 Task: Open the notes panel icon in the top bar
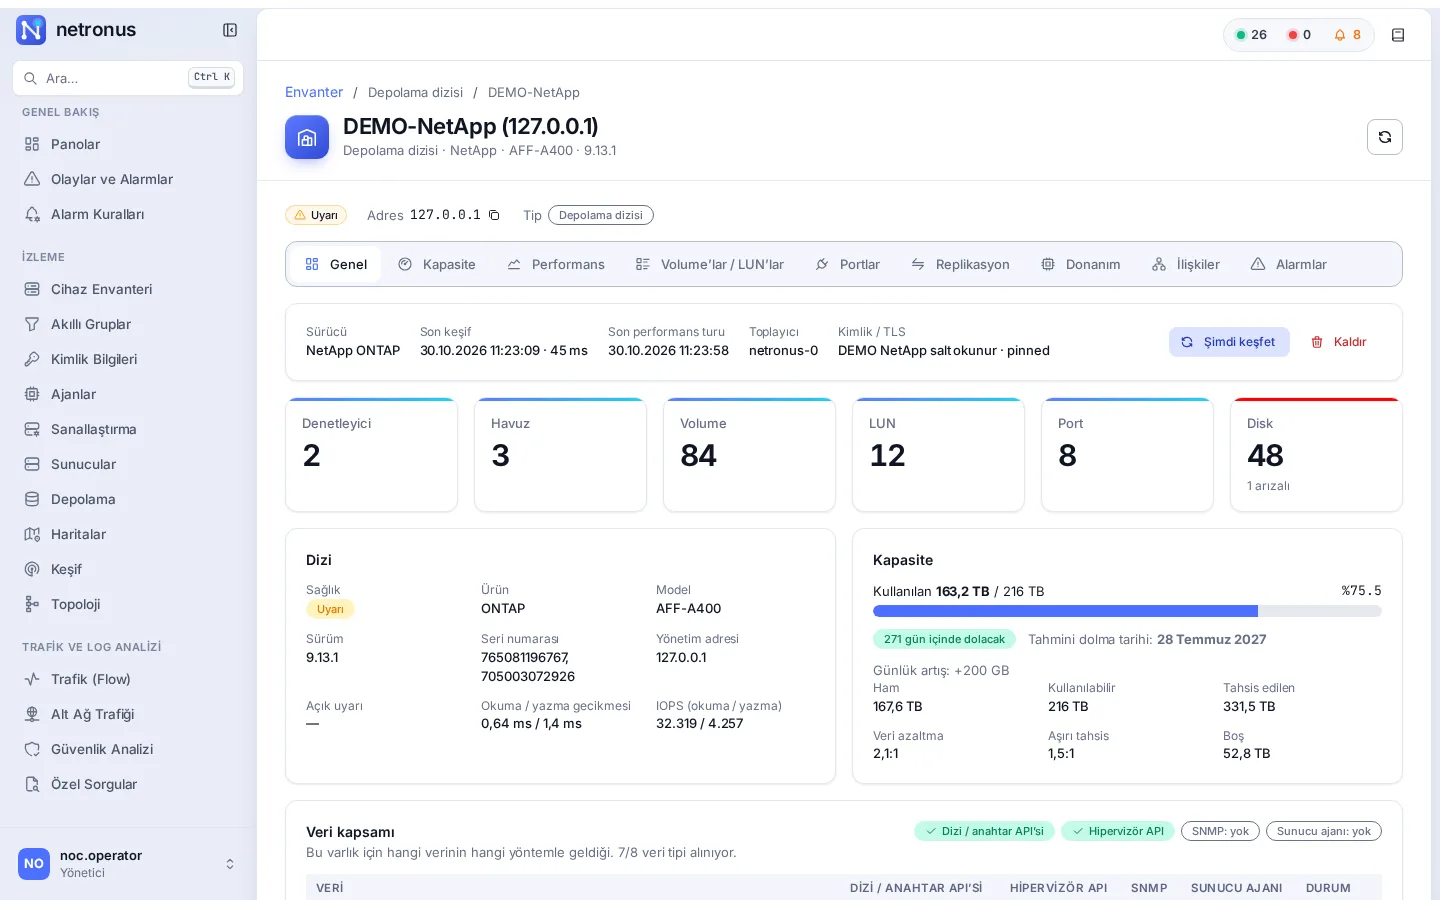pyautogui.click(x=1398, y=35)
